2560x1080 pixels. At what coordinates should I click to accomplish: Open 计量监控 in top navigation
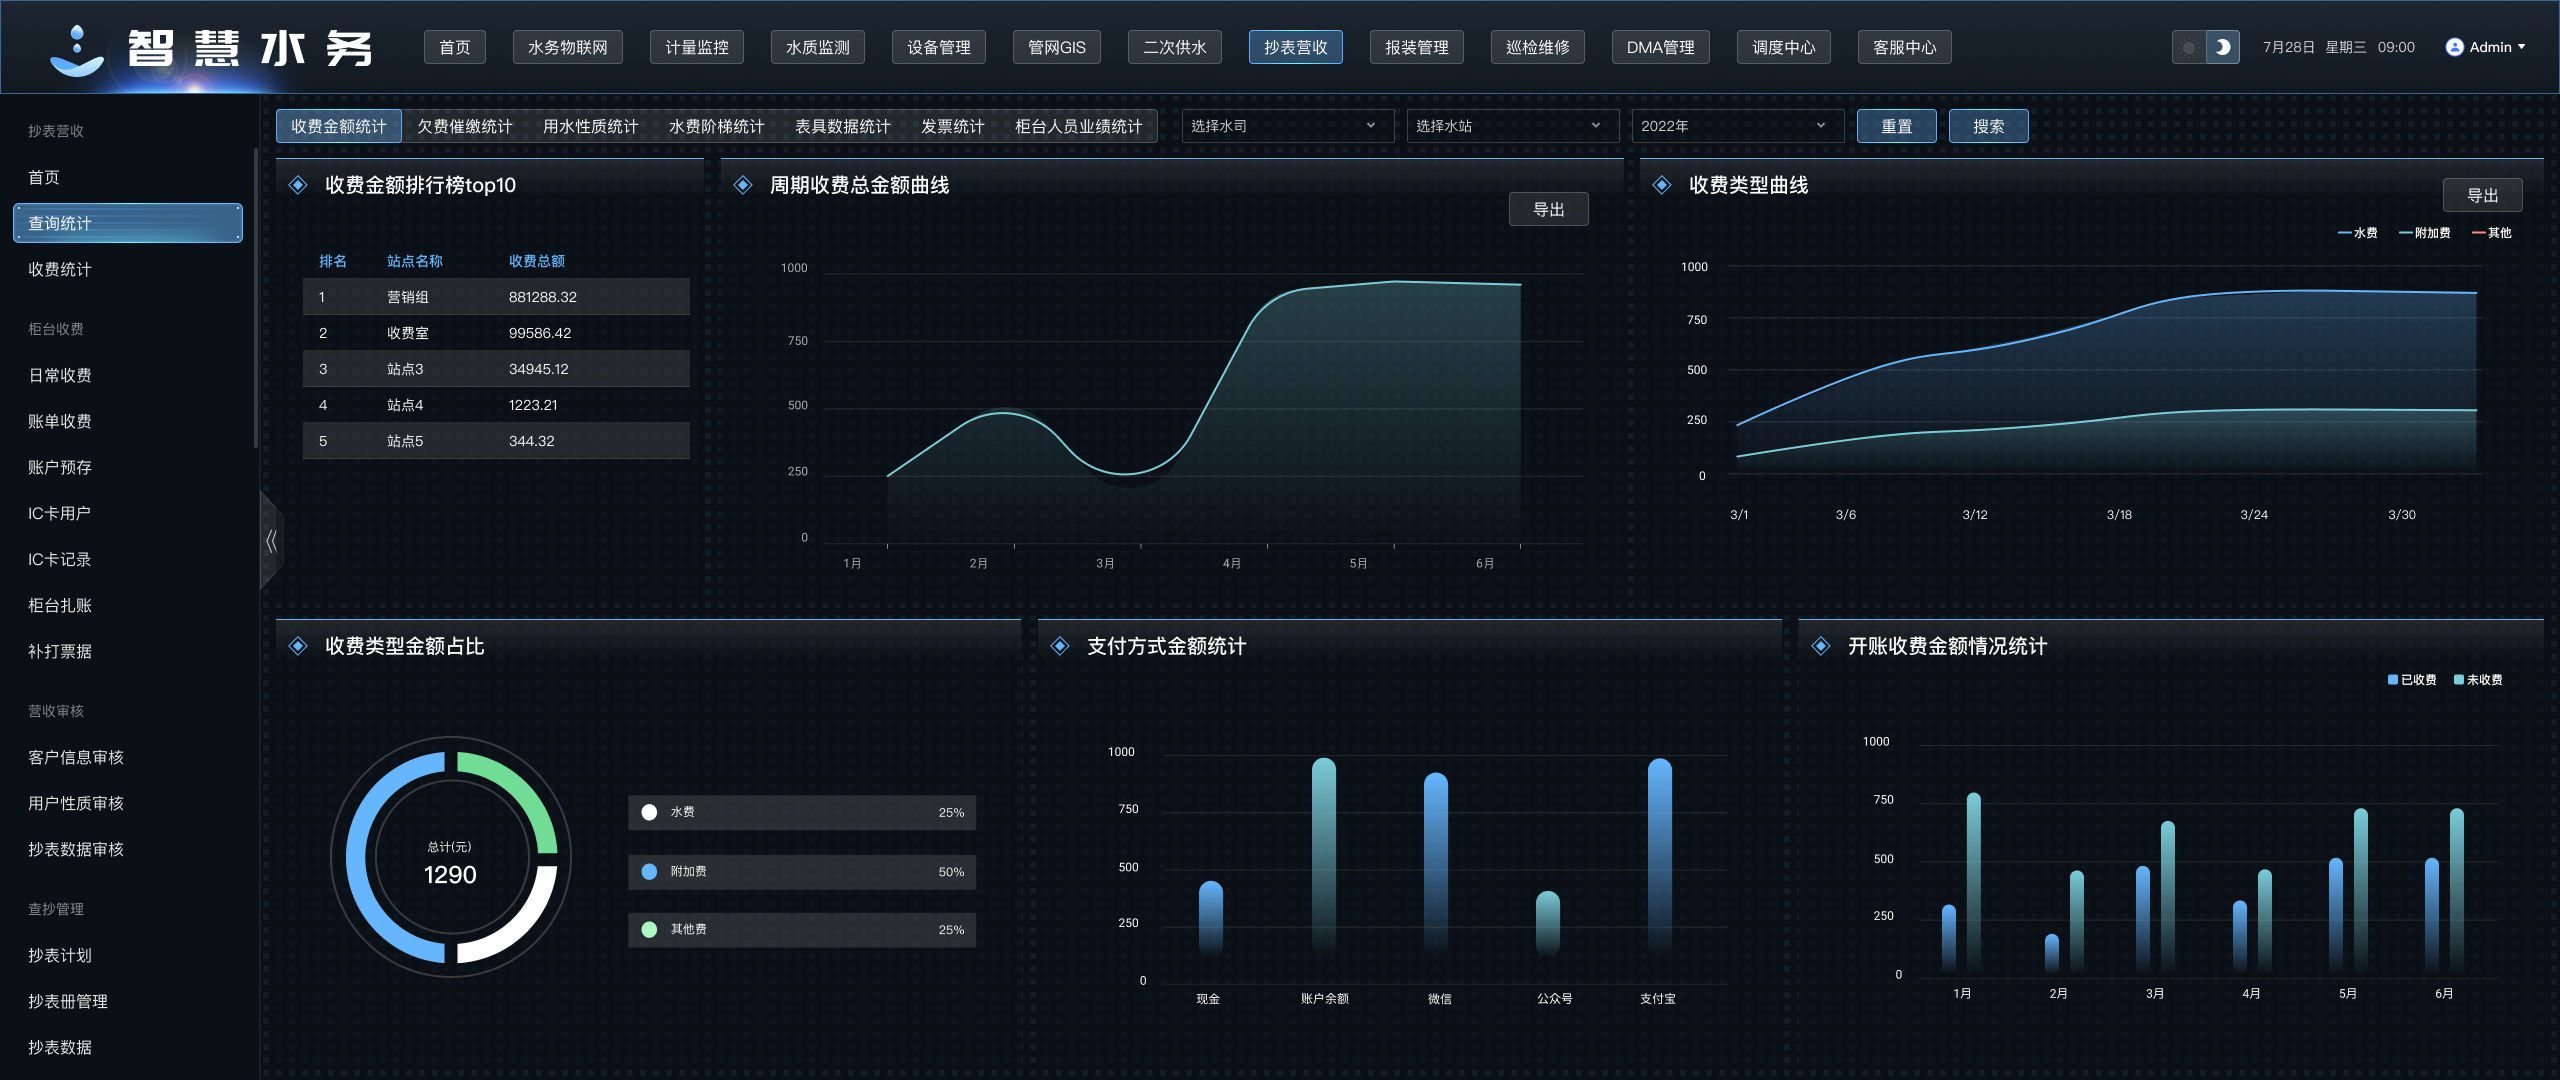pos(696,47)
